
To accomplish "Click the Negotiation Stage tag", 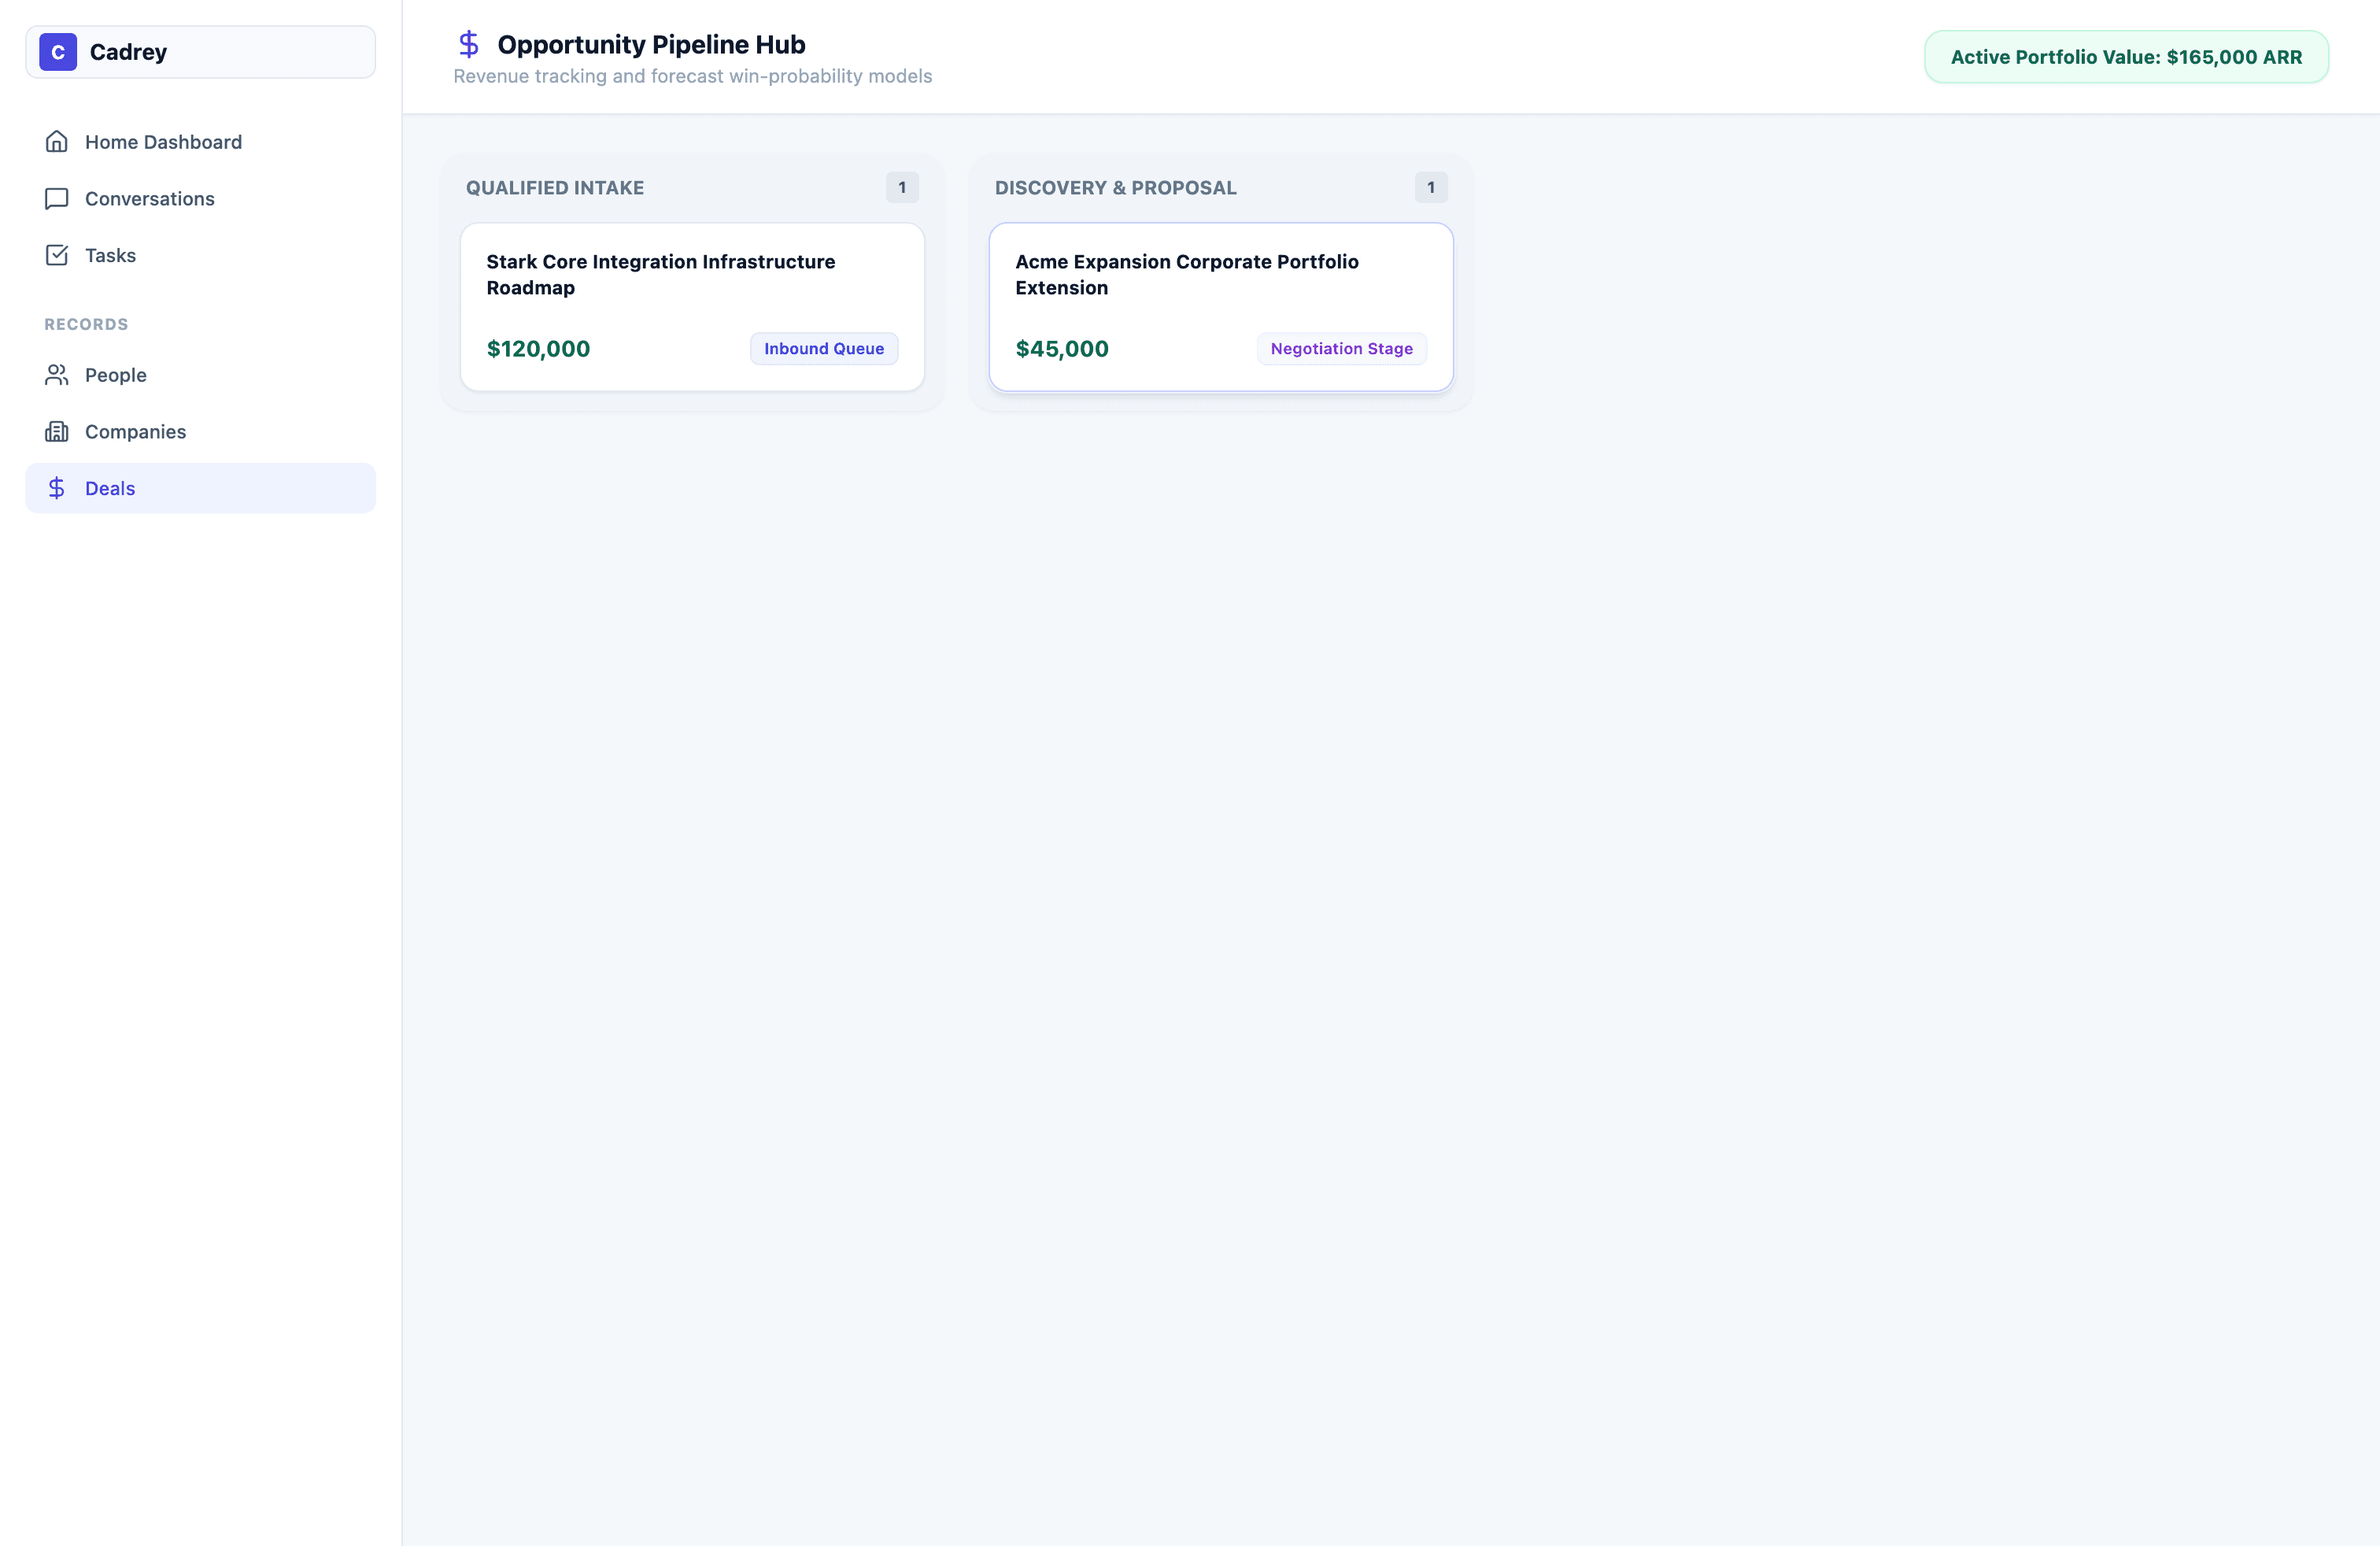I will click(x=1341, y=349).
